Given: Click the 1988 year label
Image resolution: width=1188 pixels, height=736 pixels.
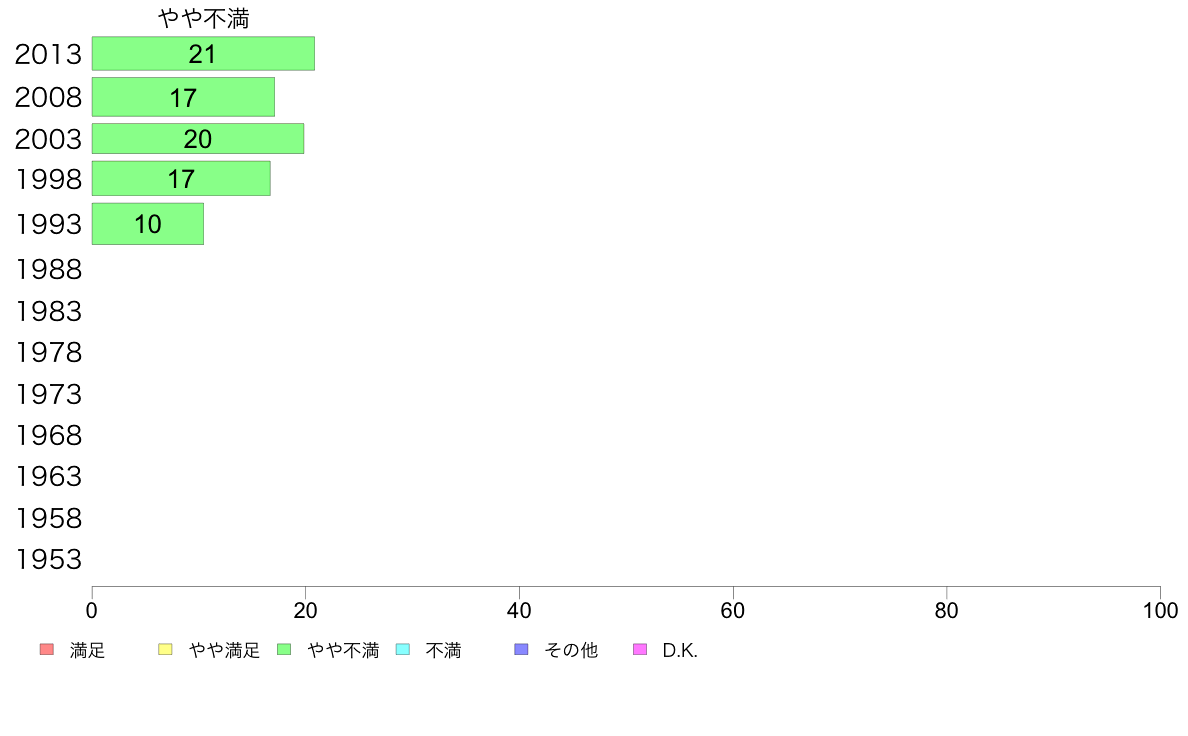Looking at the screenshot, I should click(48, 270).
